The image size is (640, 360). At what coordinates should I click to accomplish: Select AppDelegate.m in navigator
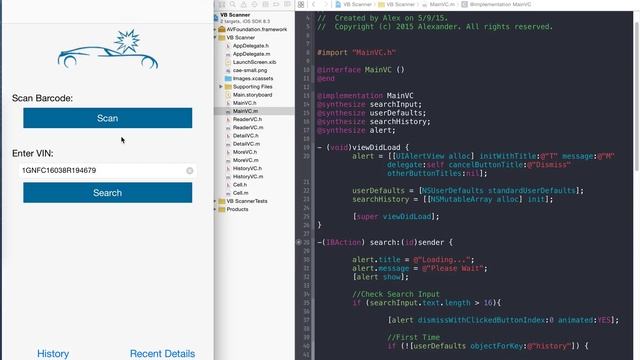251,54
